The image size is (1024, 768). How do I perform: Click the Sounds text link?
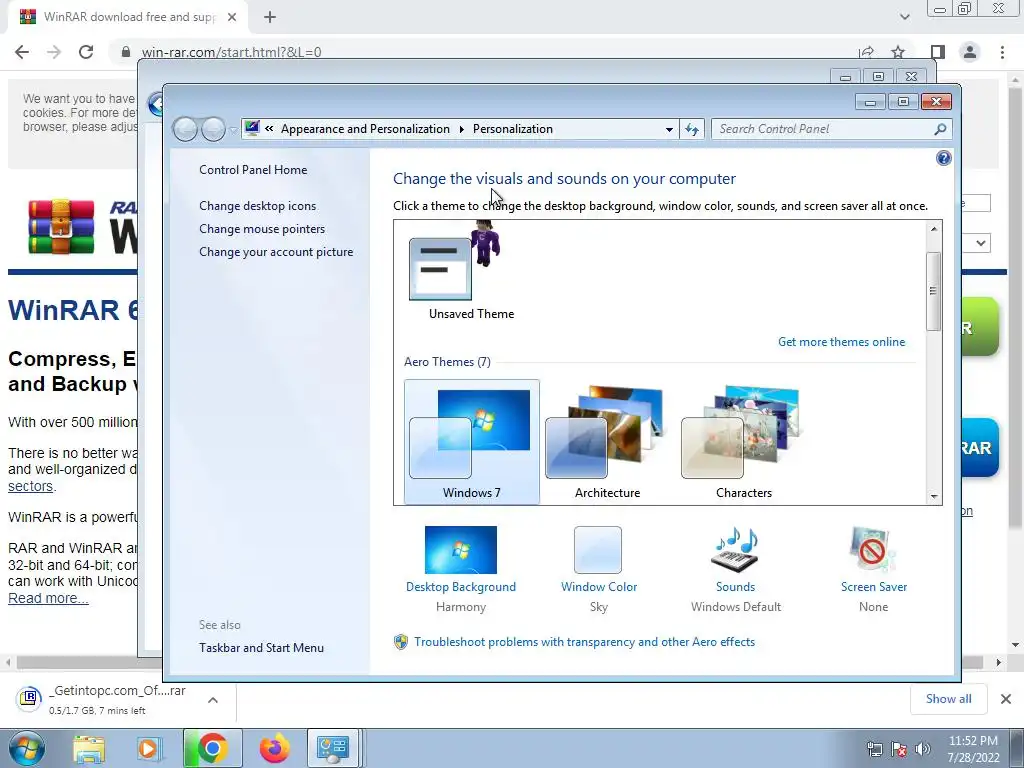(735, 586)
